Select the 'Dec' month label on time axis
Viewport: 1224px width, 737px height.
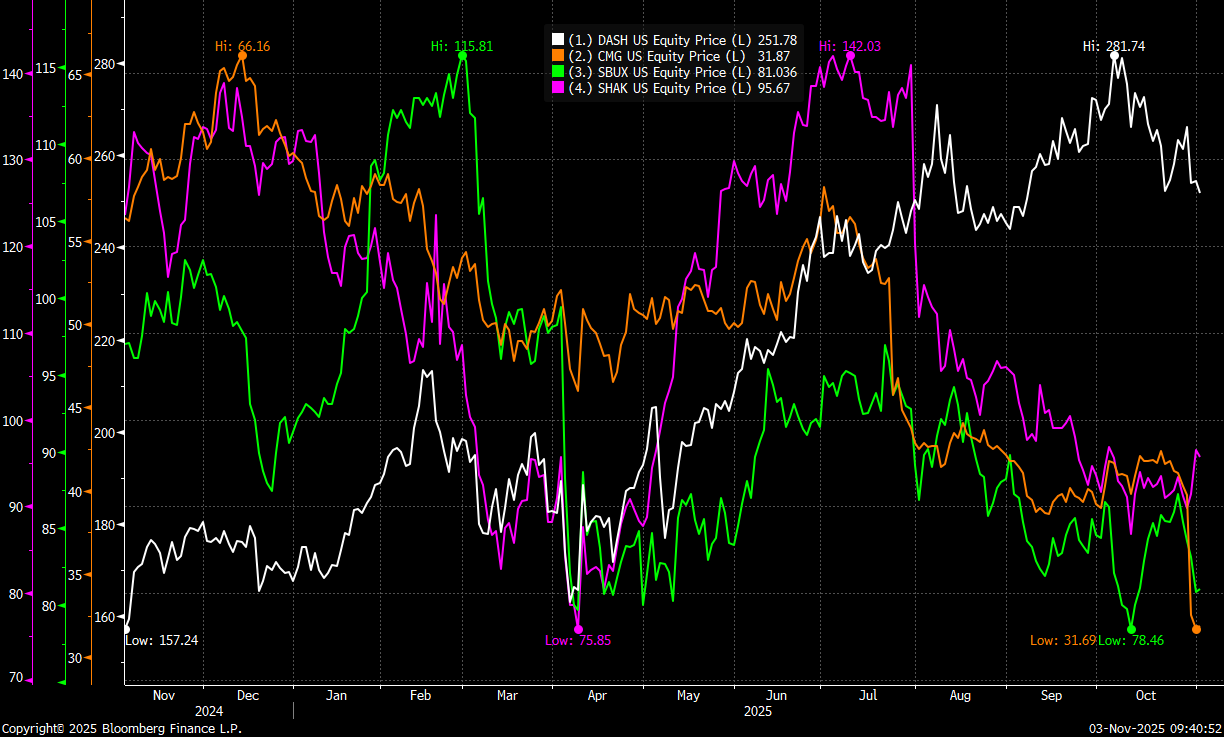tap(247, 695)
